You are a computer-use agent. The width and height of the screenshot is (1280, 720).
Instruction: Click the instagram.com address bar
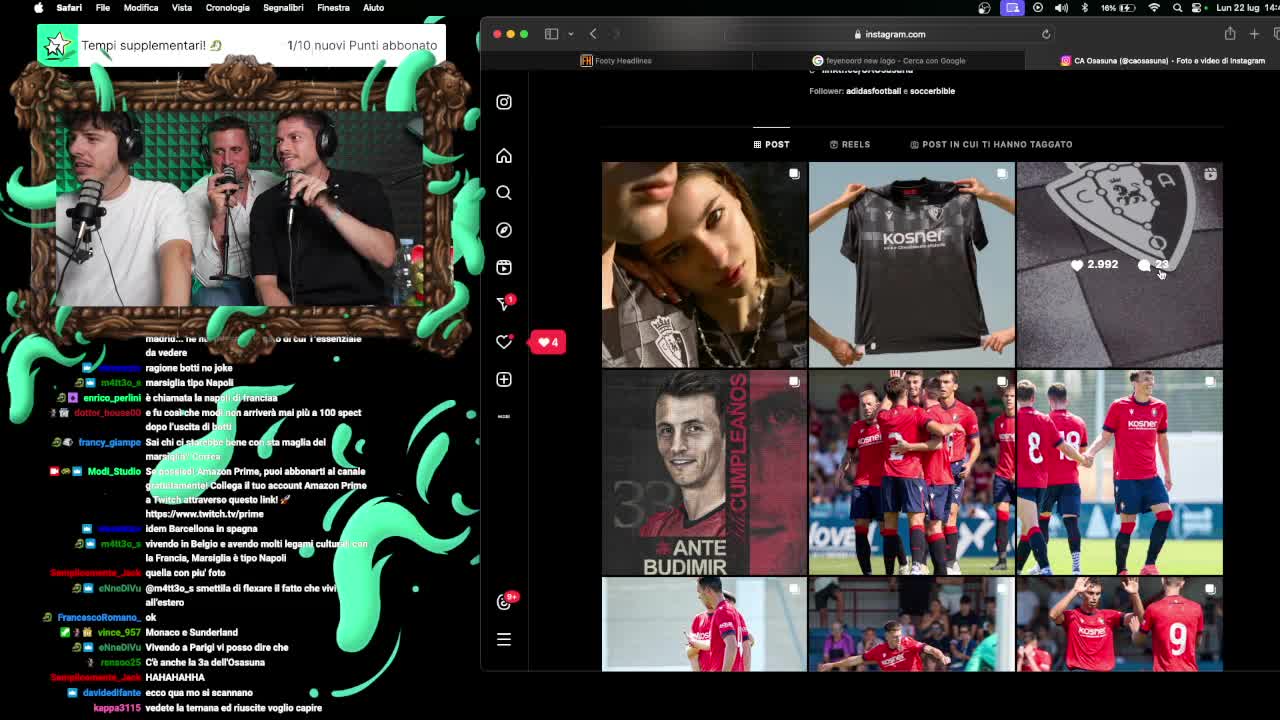(889, 34)
